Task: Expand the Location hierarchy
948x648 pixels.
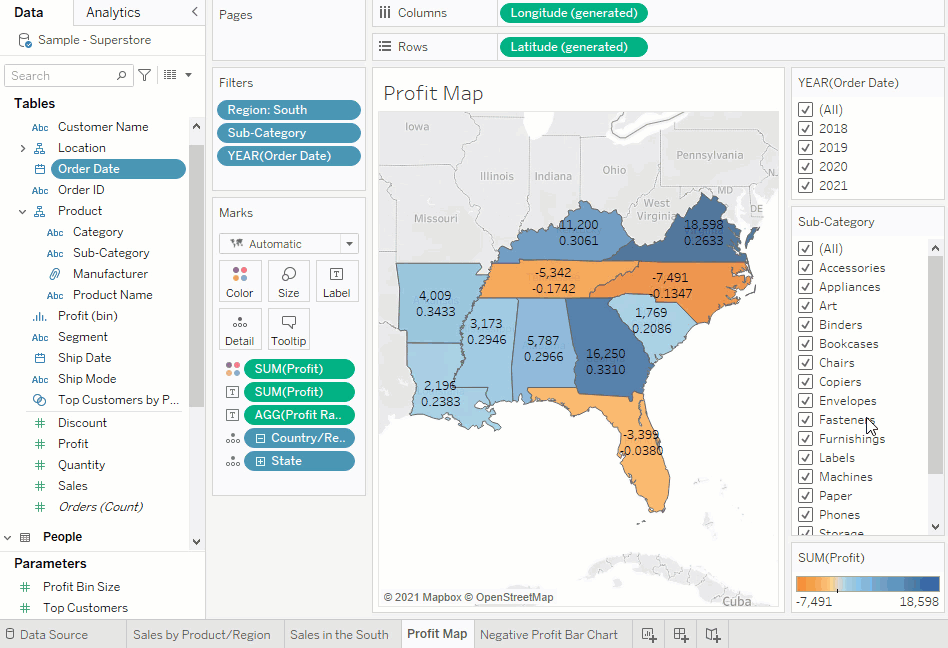Action: [x=23, y=148]
